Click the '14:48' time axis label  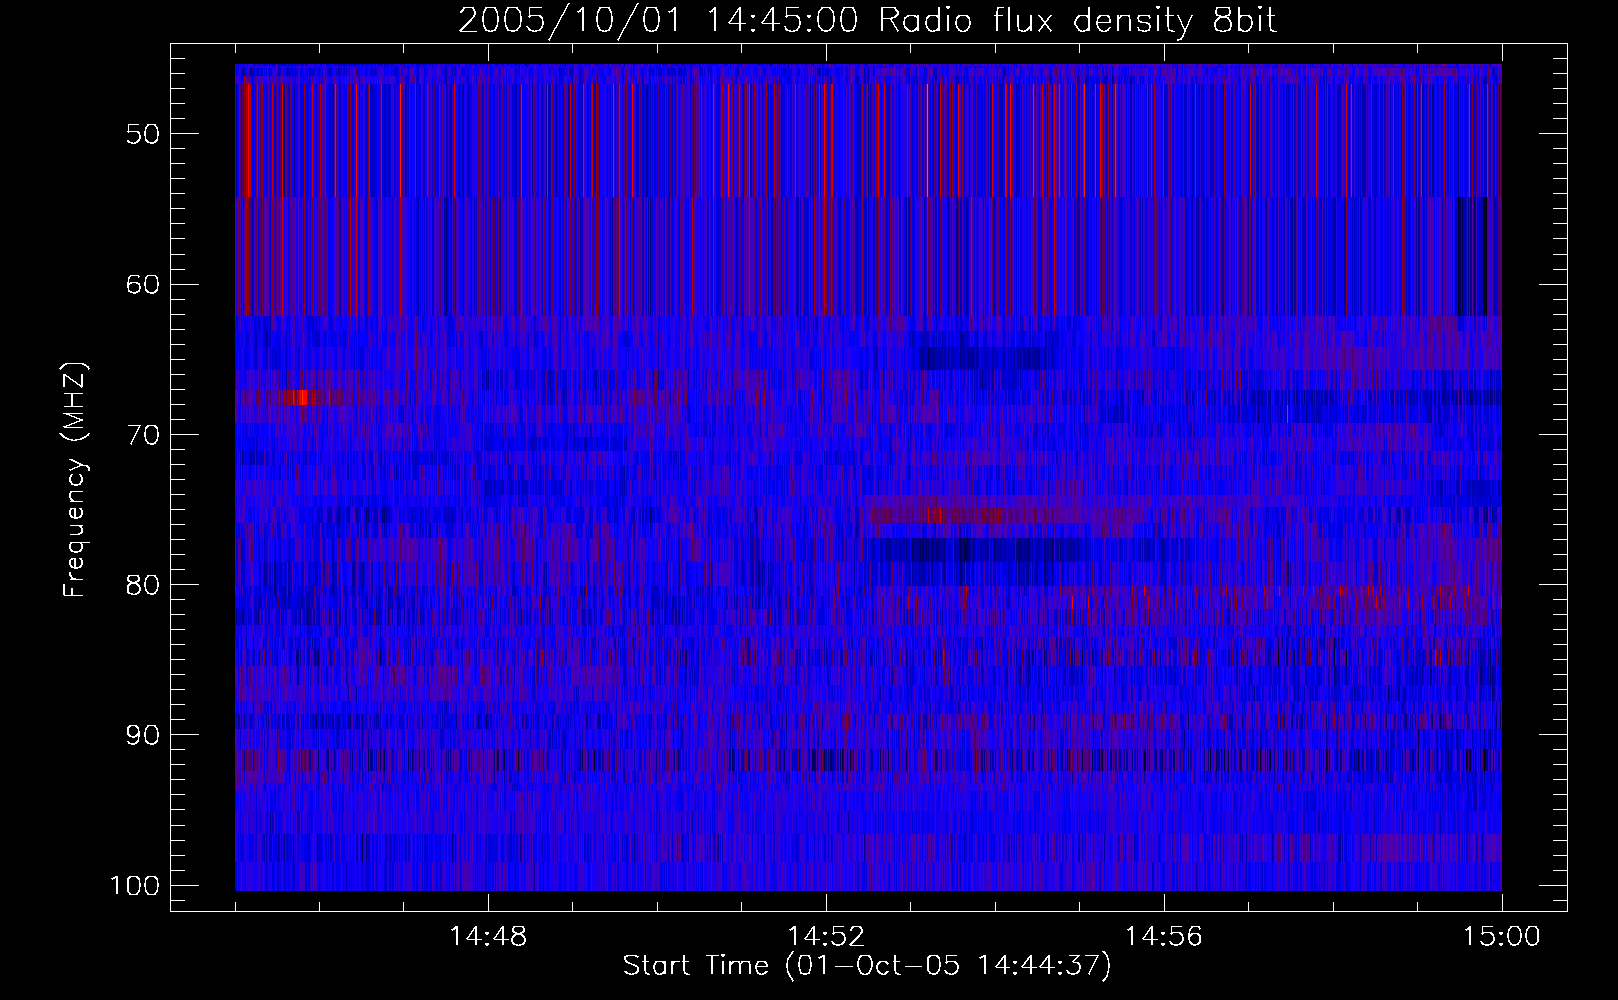pos(488,937)
